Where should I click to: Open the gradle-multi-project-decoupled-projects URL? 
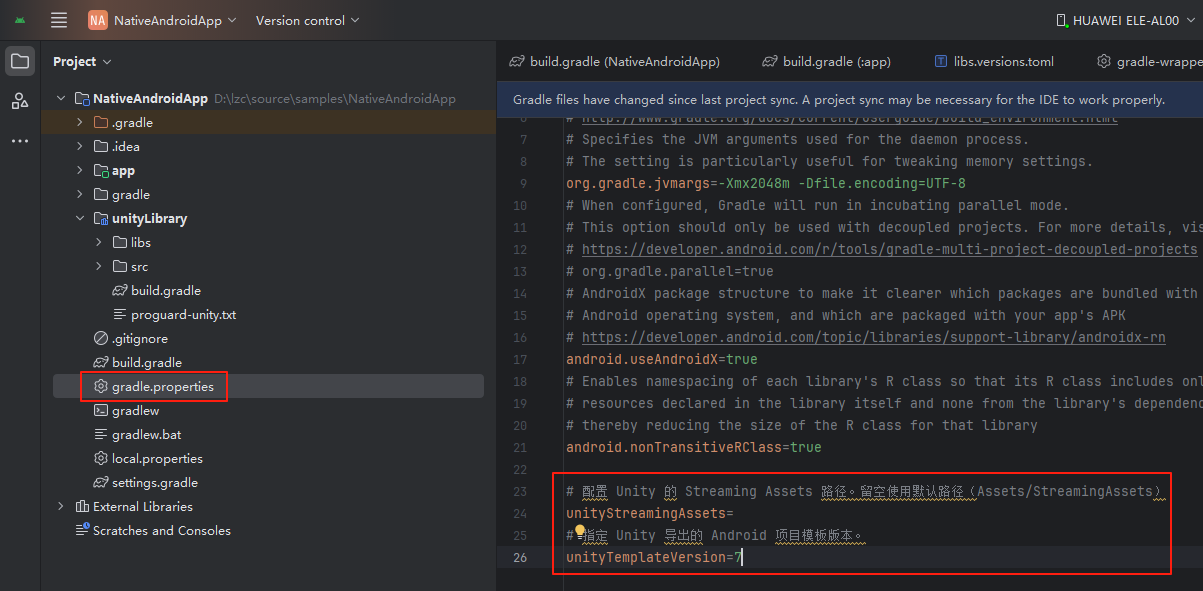click(x=889, y=249)
